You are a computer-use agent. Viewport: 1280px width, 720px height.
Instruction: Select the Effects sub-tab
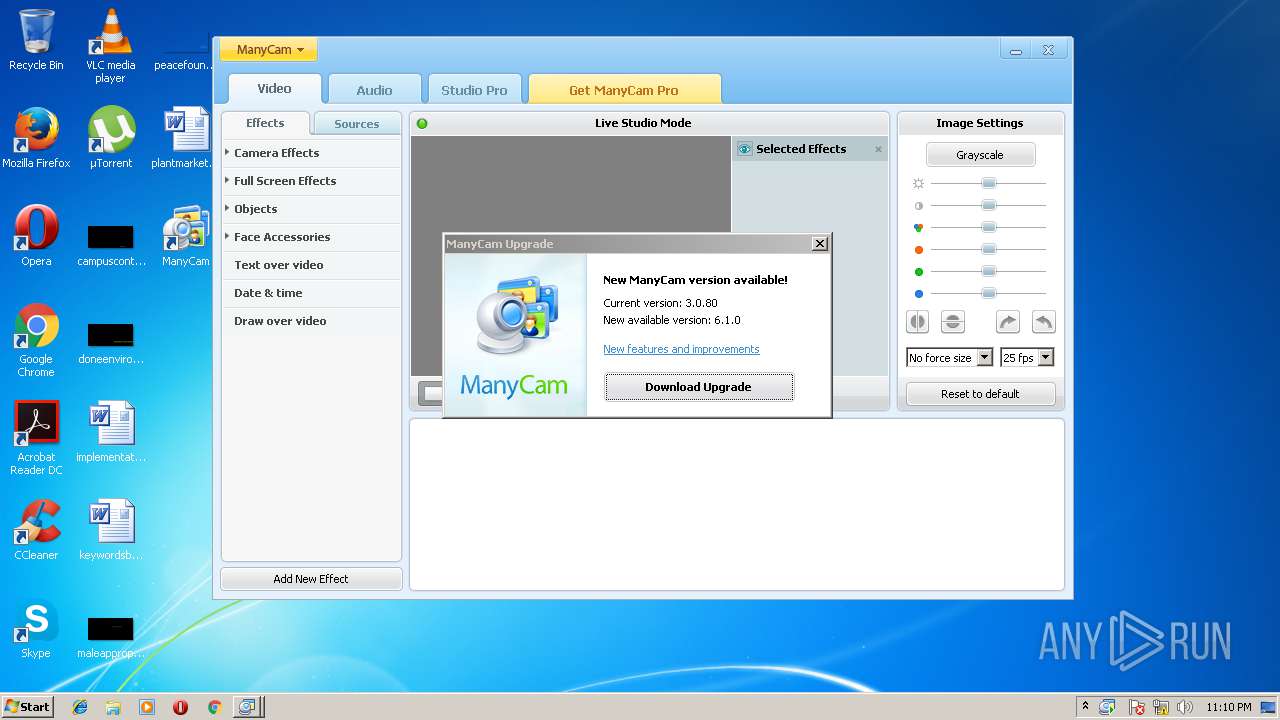(x=265, y=123)
